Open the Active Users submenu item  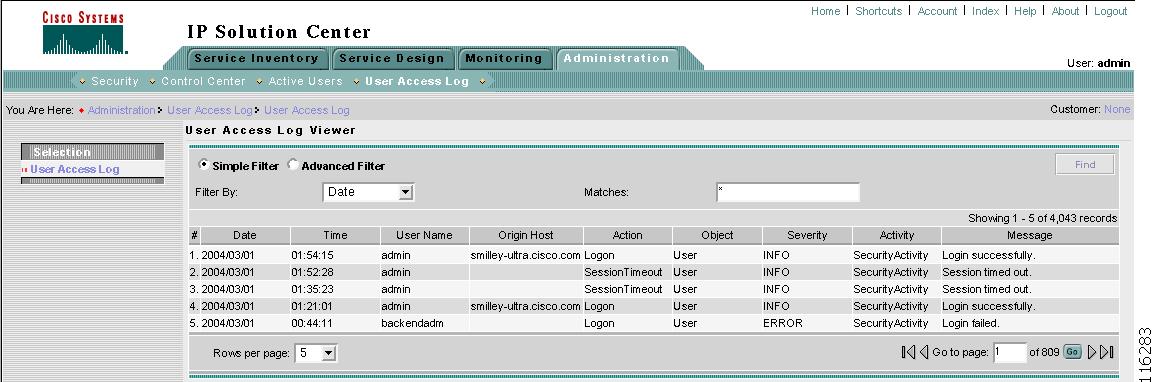[x=305, y=81]
